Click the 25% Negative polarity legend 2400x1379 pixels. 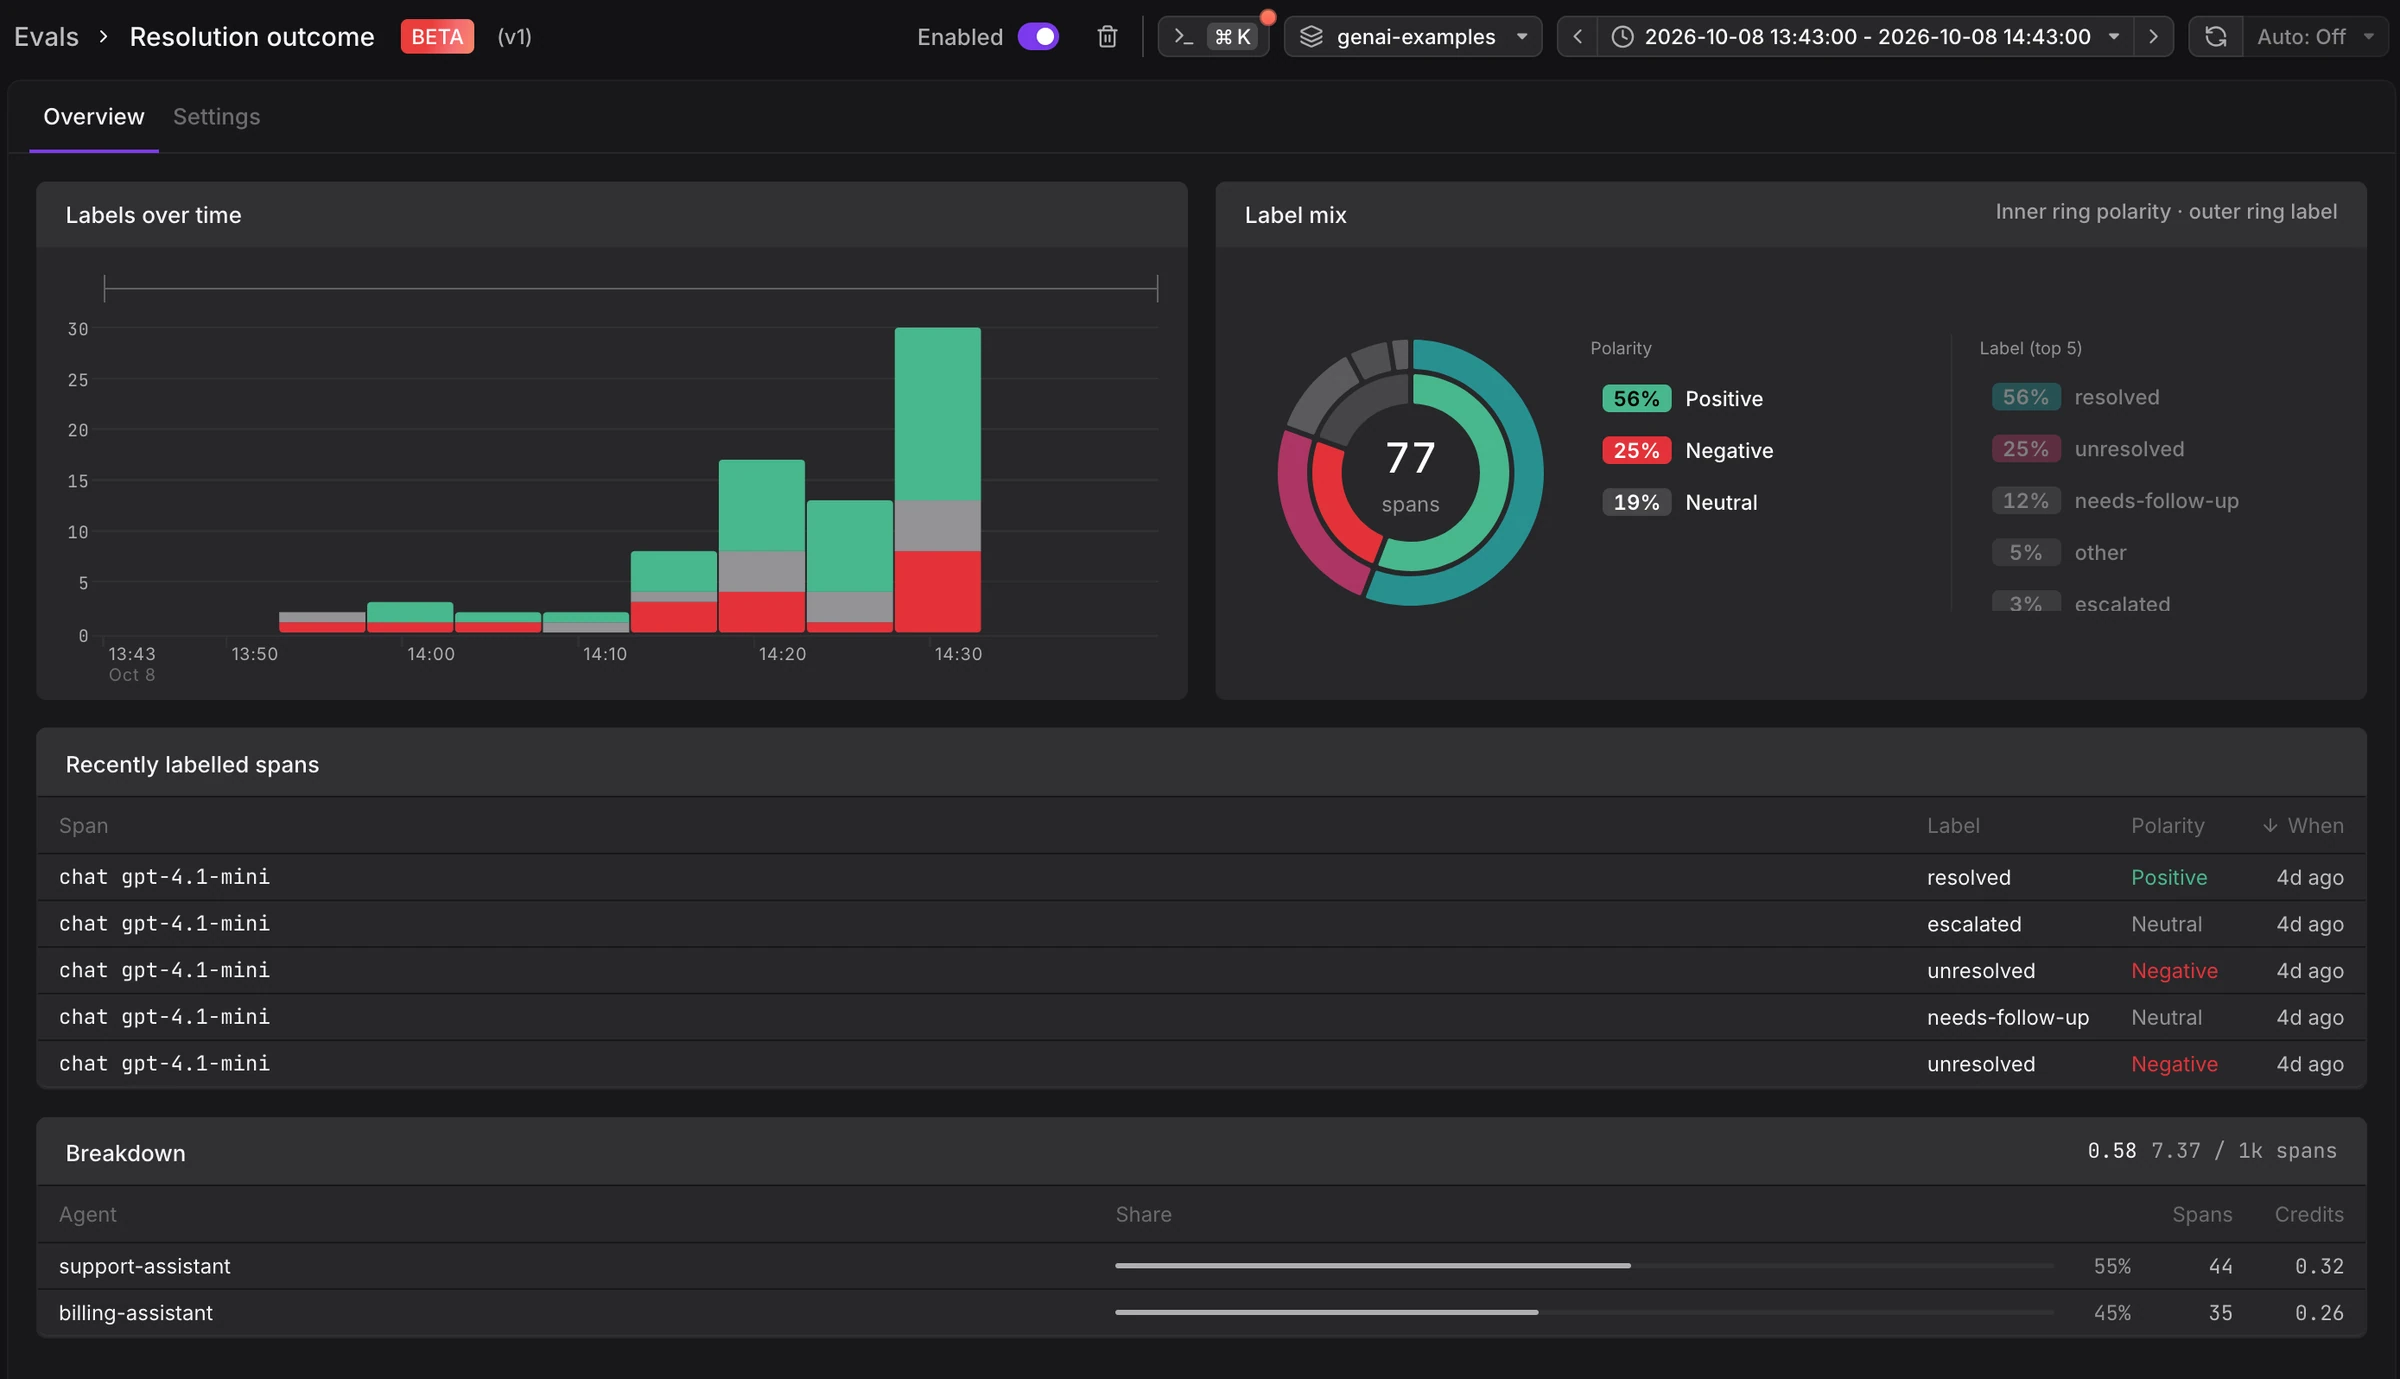[x=1687, y=451]
